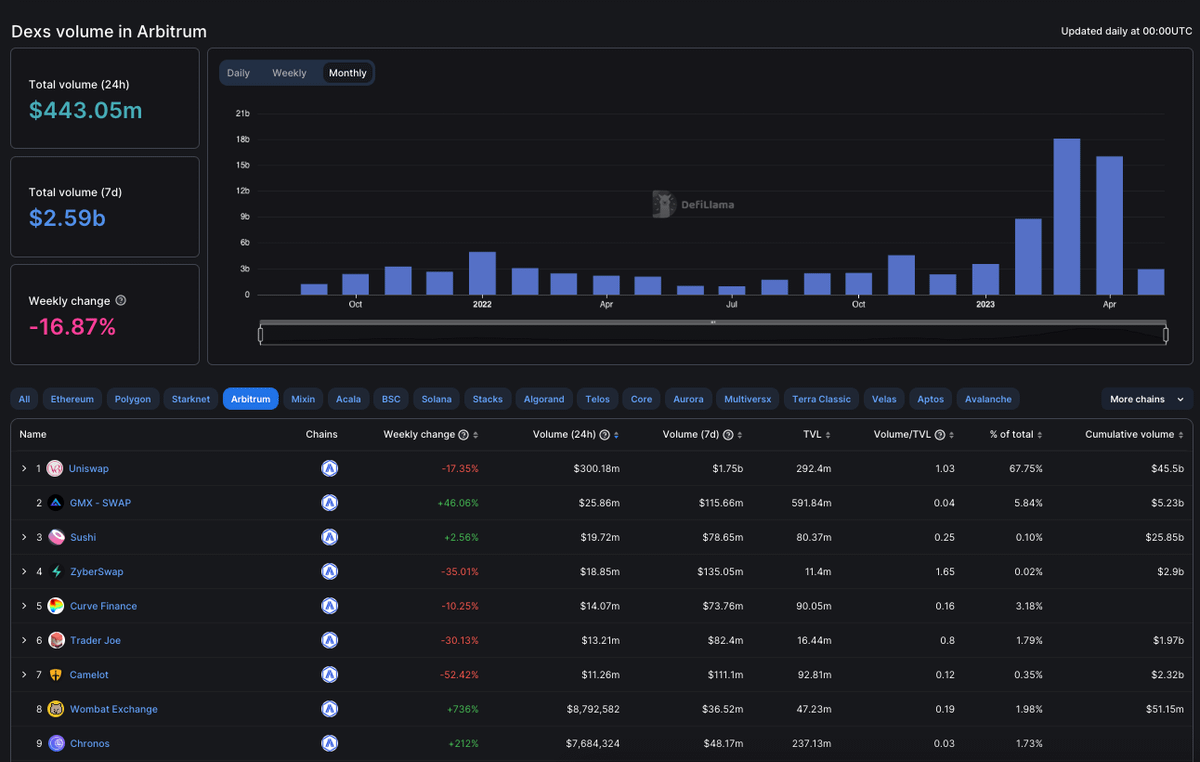The width and height of the screenshot is (1200, 762).
Task: Switch chart to Daily view
Action: tap(238, 73)
